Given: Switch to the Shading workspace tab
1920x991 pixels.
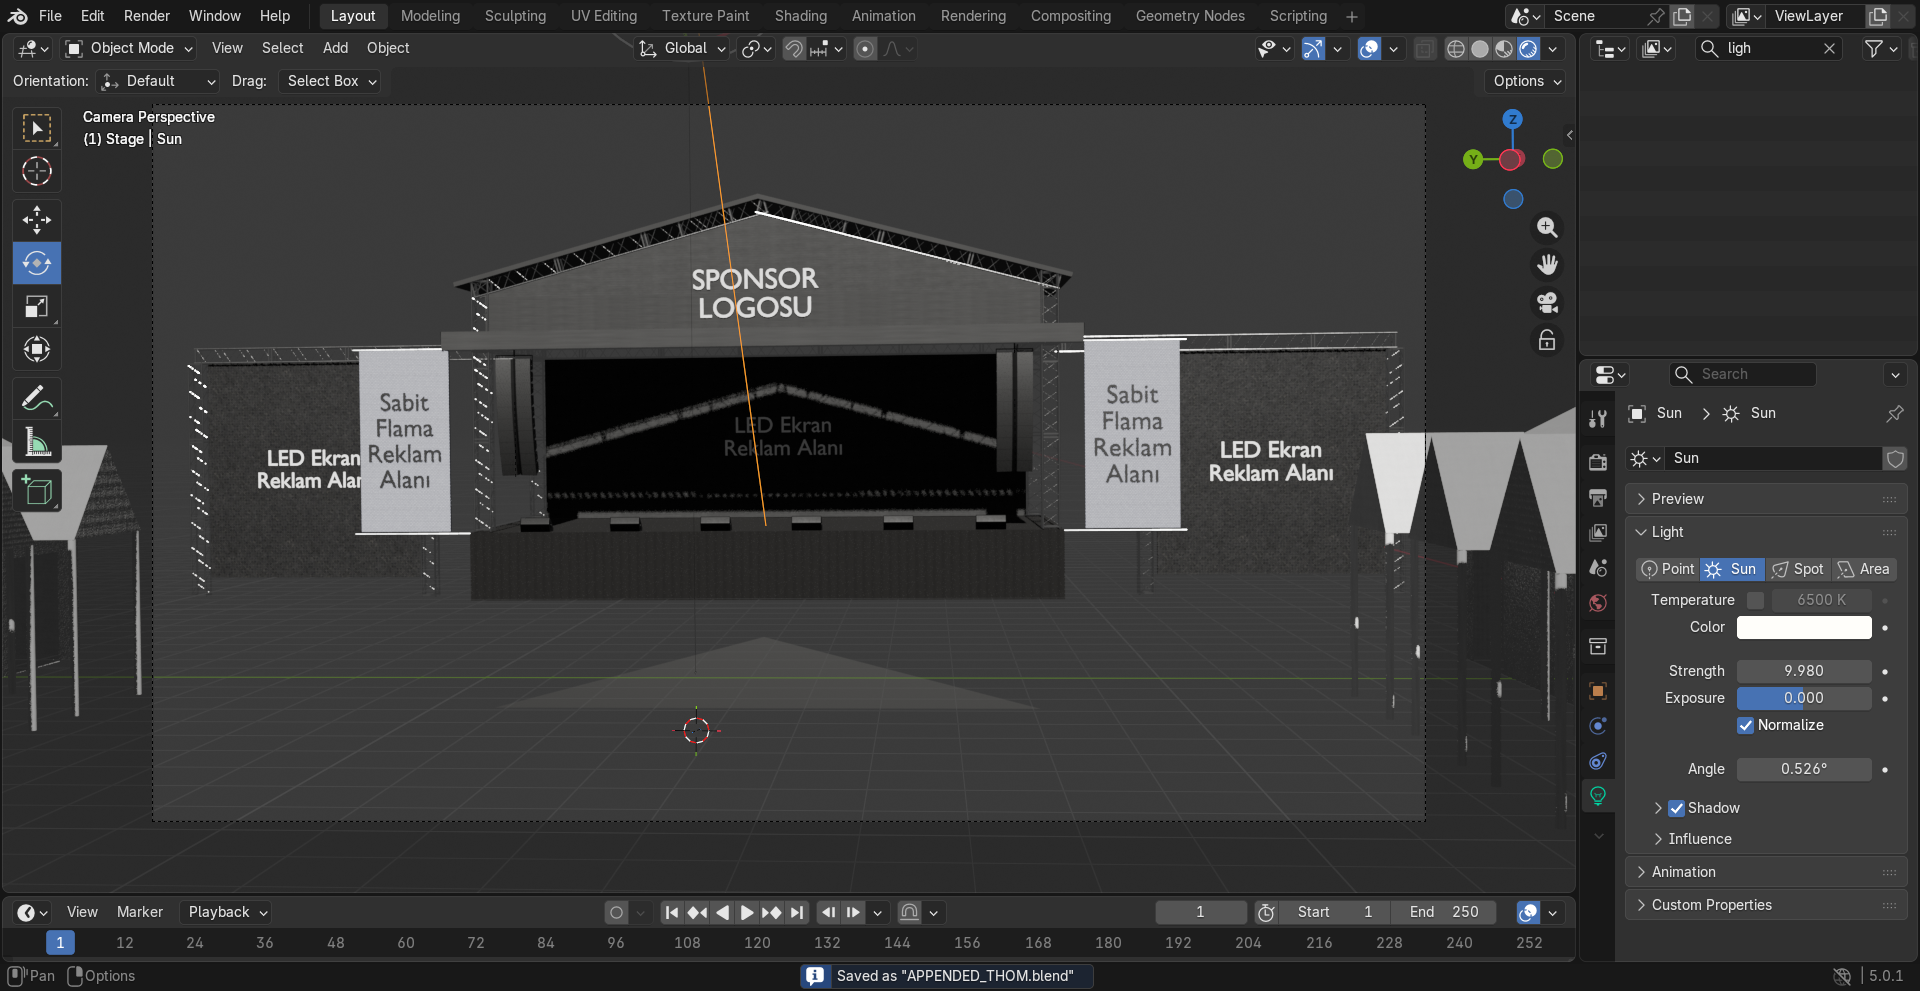Looking at the screenshot, I should click(x=801, y=16).
